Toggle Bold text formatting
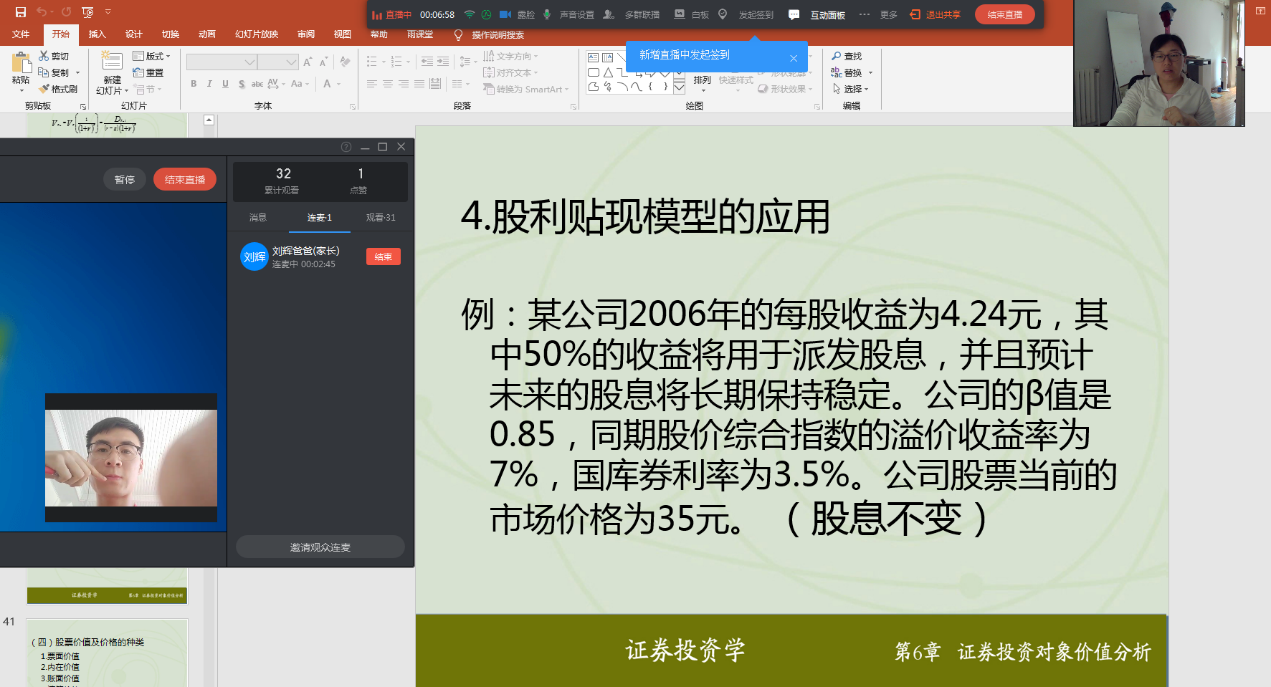 click(194, 84)
